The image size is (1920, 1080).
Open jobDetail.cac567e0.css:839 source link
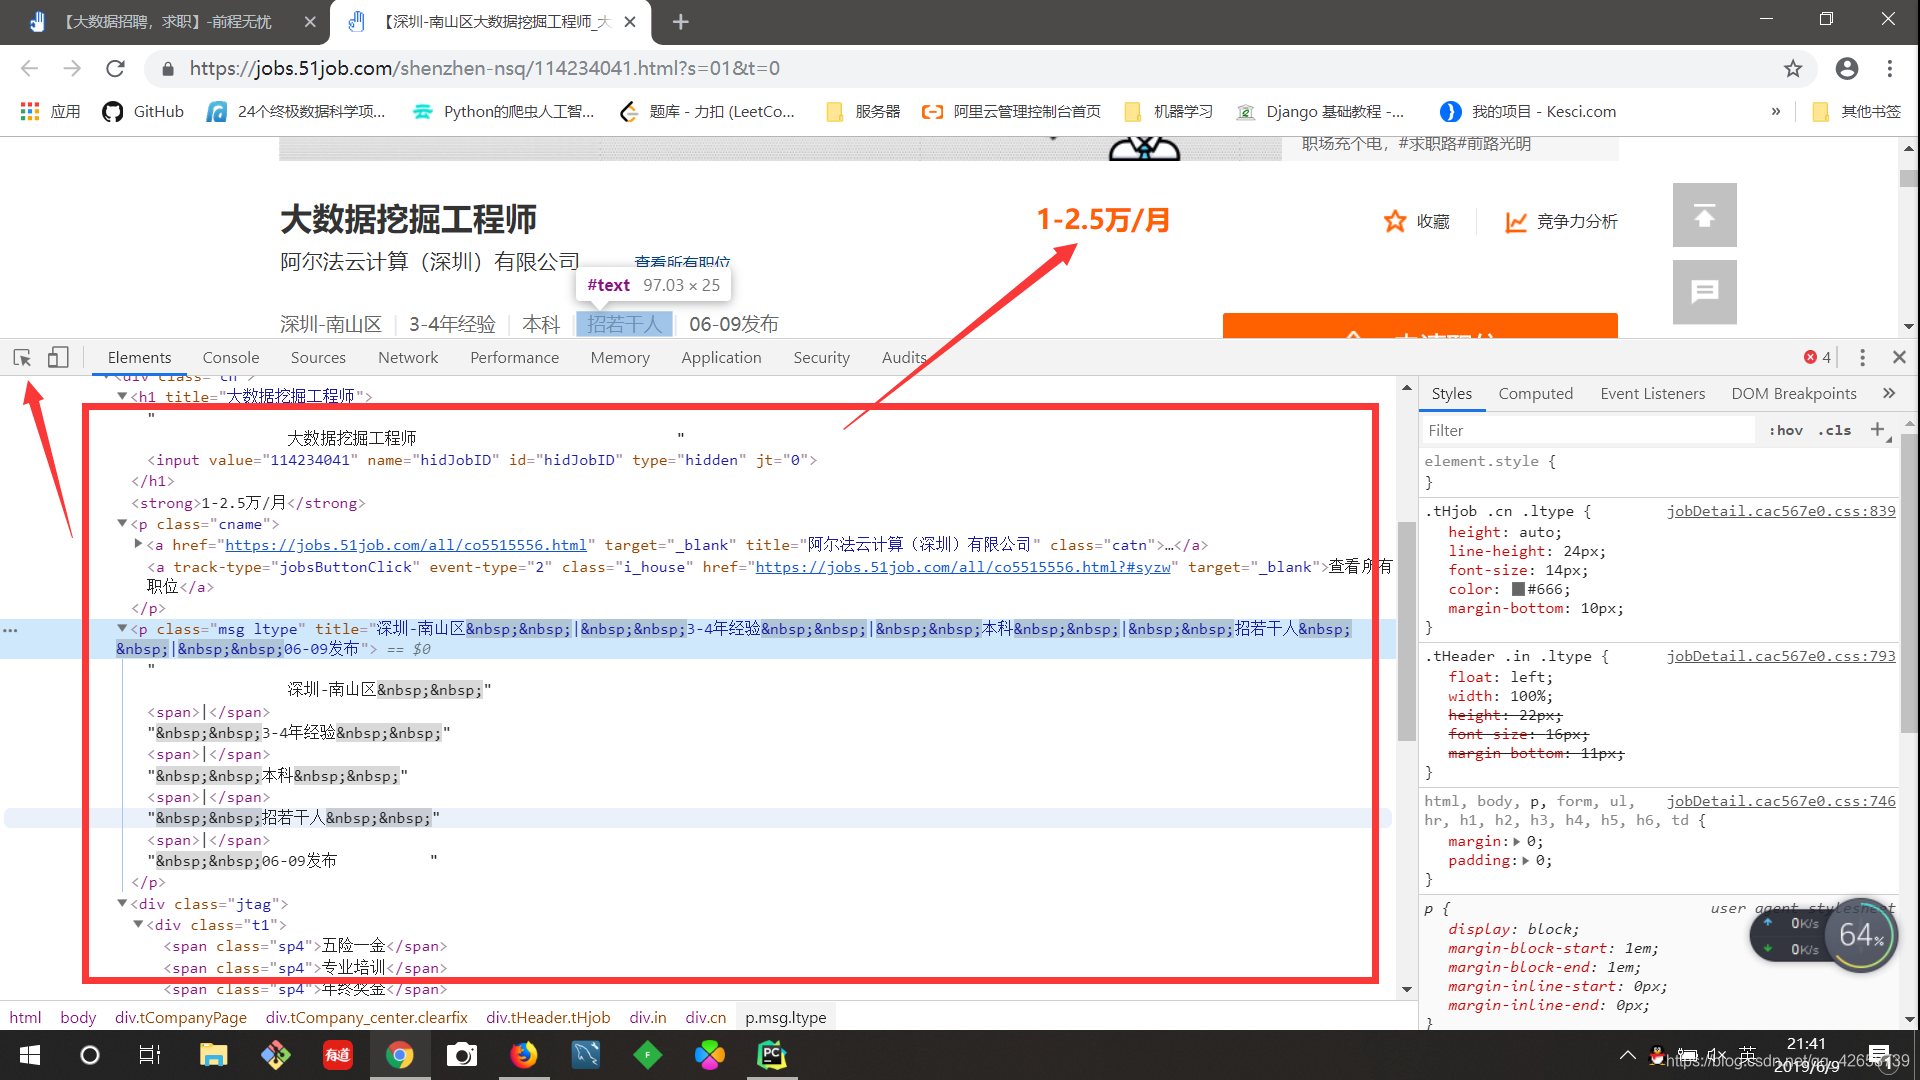coord(1781,511)
